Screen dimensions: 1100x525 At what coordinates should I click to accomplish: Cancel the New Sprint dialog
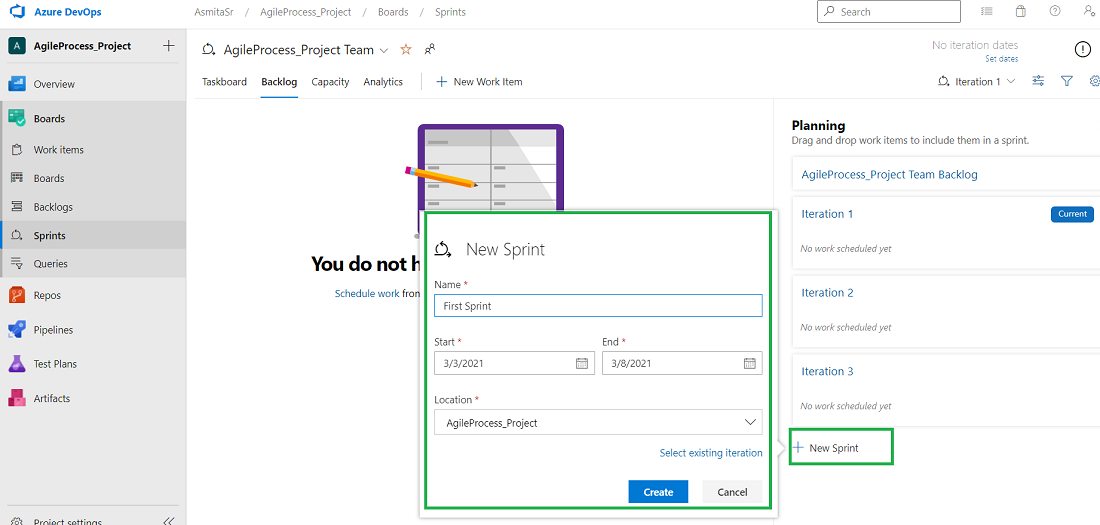pos(732,491)
